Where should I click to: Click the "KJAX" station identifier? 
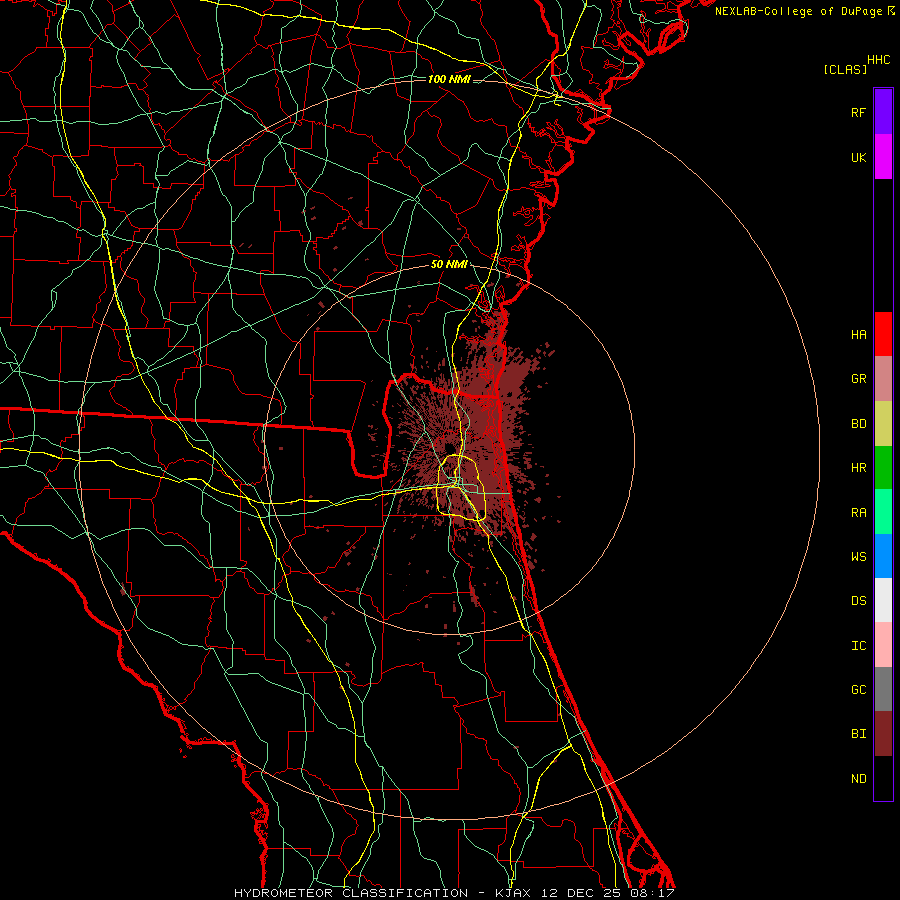coord(514,893)
